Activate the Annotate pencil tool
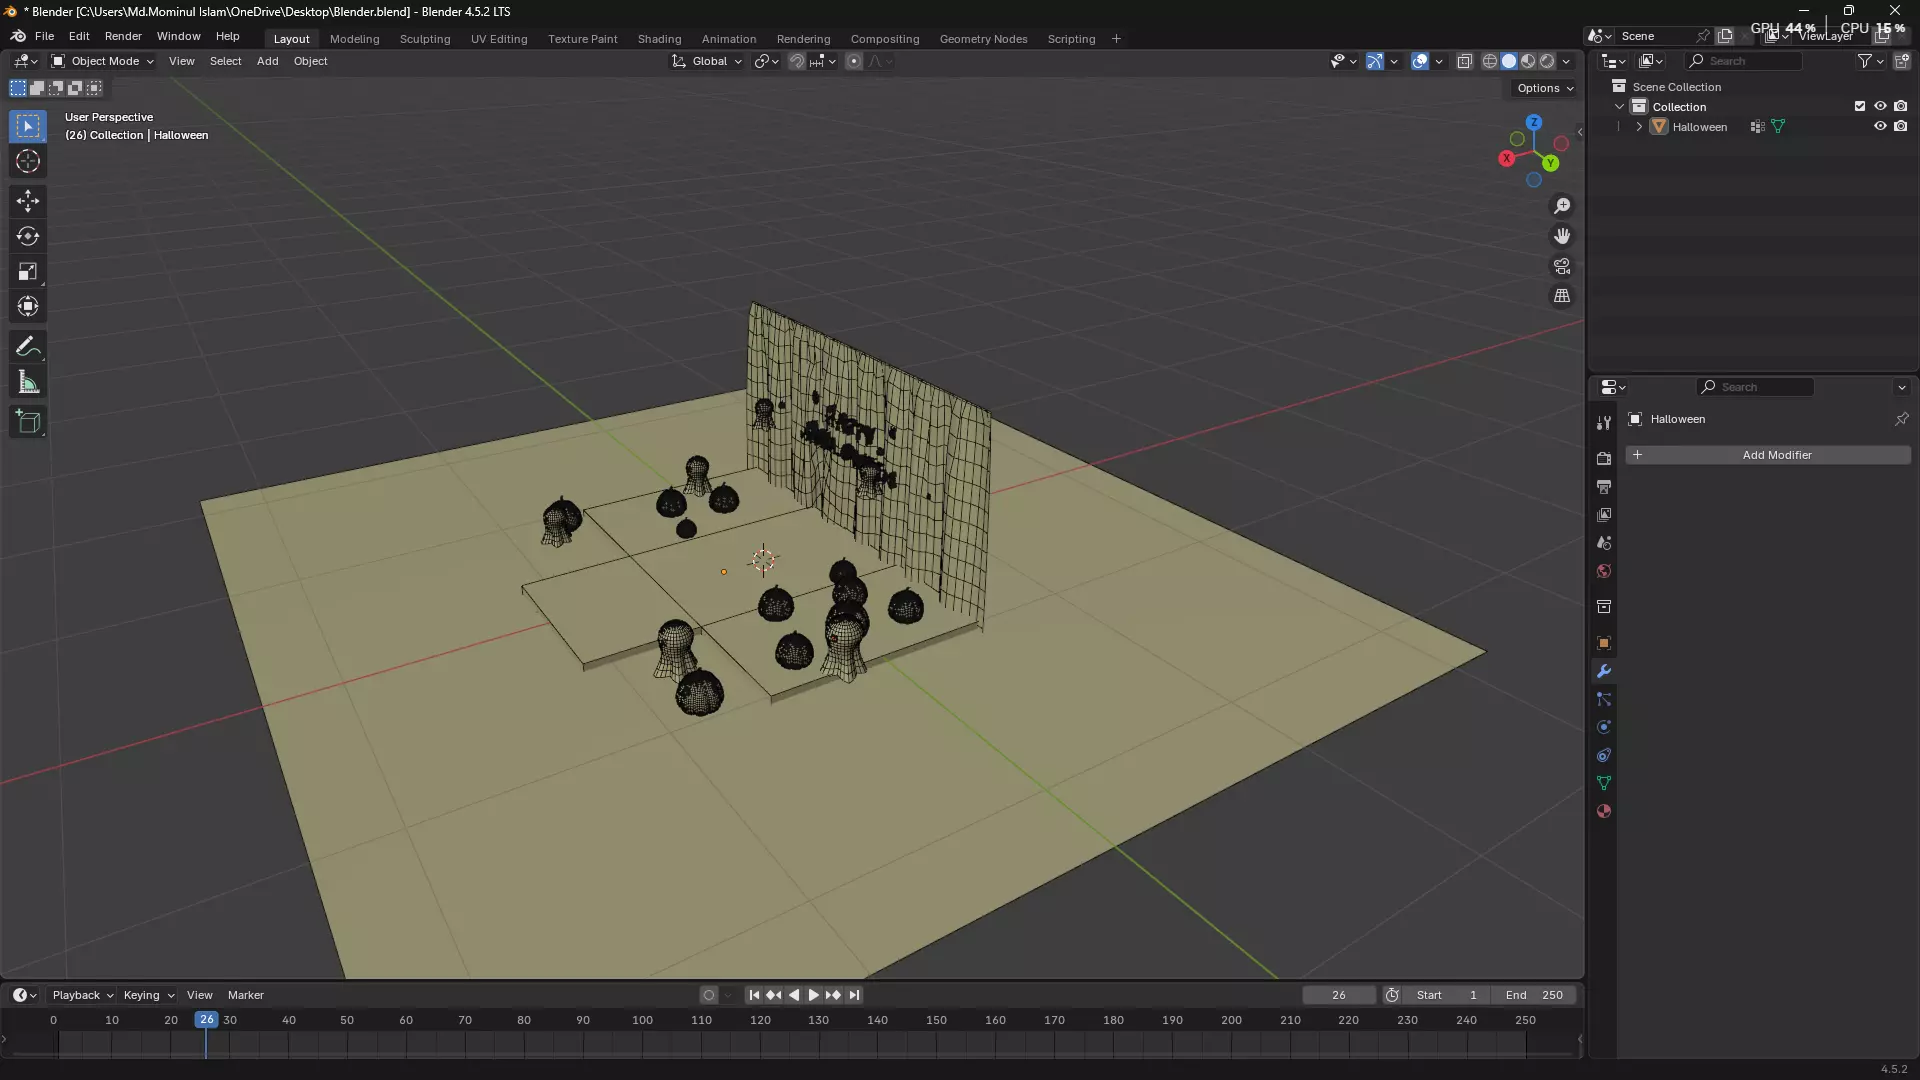Image resolution: width=1920 pixels, height=1080 pixels. [x=27, y=347]
